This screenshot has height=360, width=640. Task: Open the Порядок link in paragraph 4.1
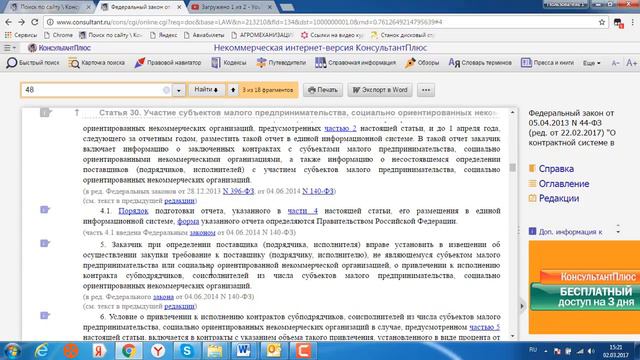tap(133, 211)
